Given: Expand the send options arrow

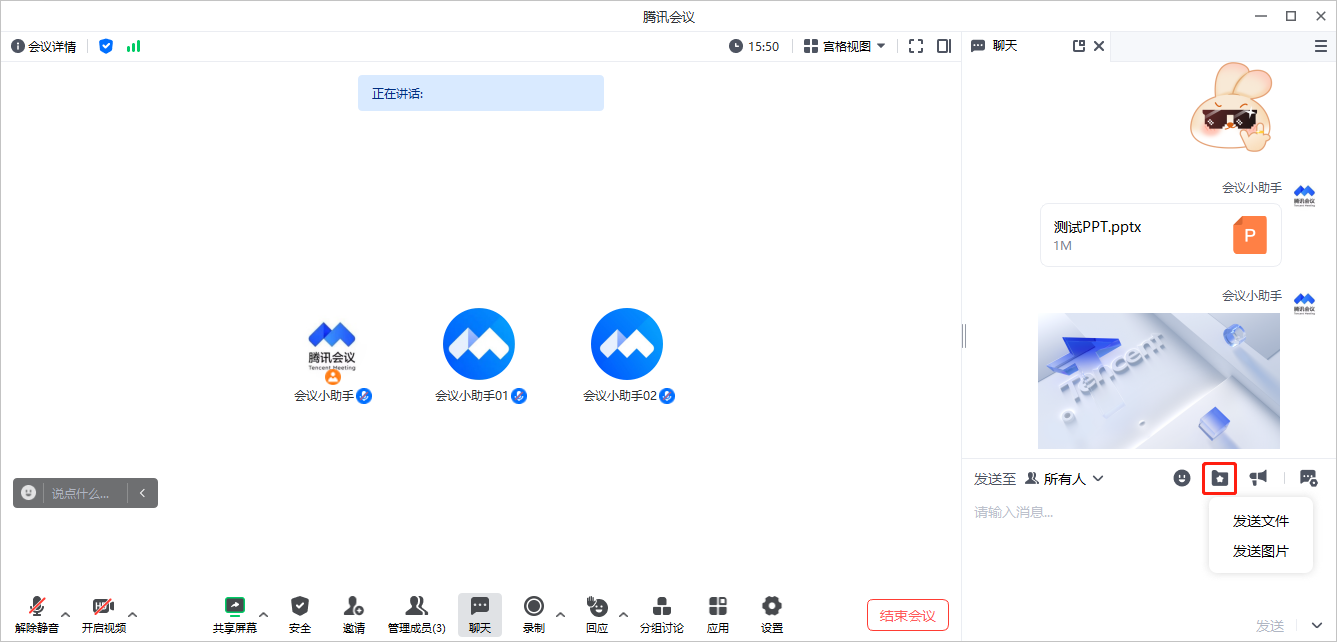Looking at the screenshot, I should pyautogui.click(x=1316, y=626).
